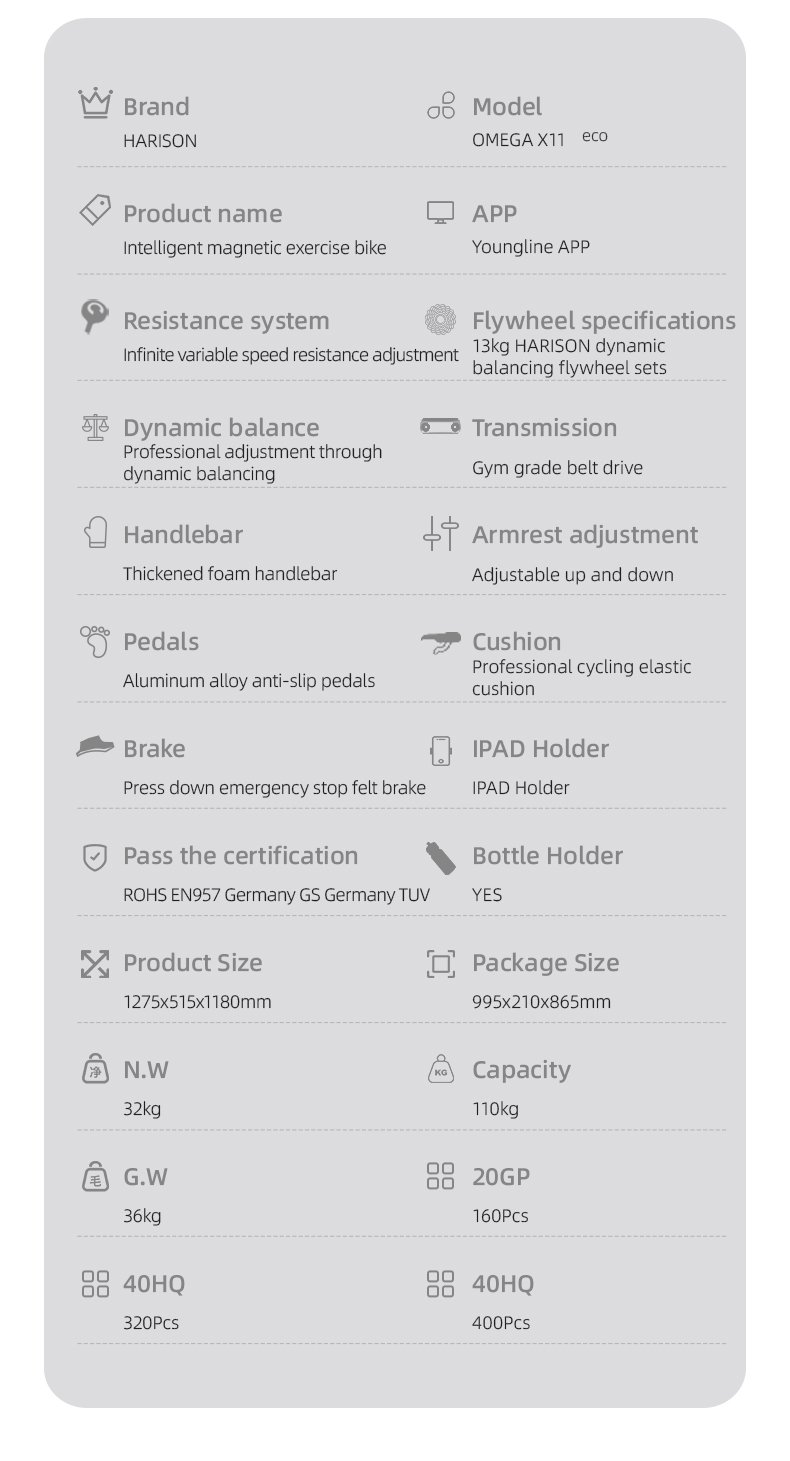
Task: Click the belt drive icon next to Transmission
Action: 440,427
